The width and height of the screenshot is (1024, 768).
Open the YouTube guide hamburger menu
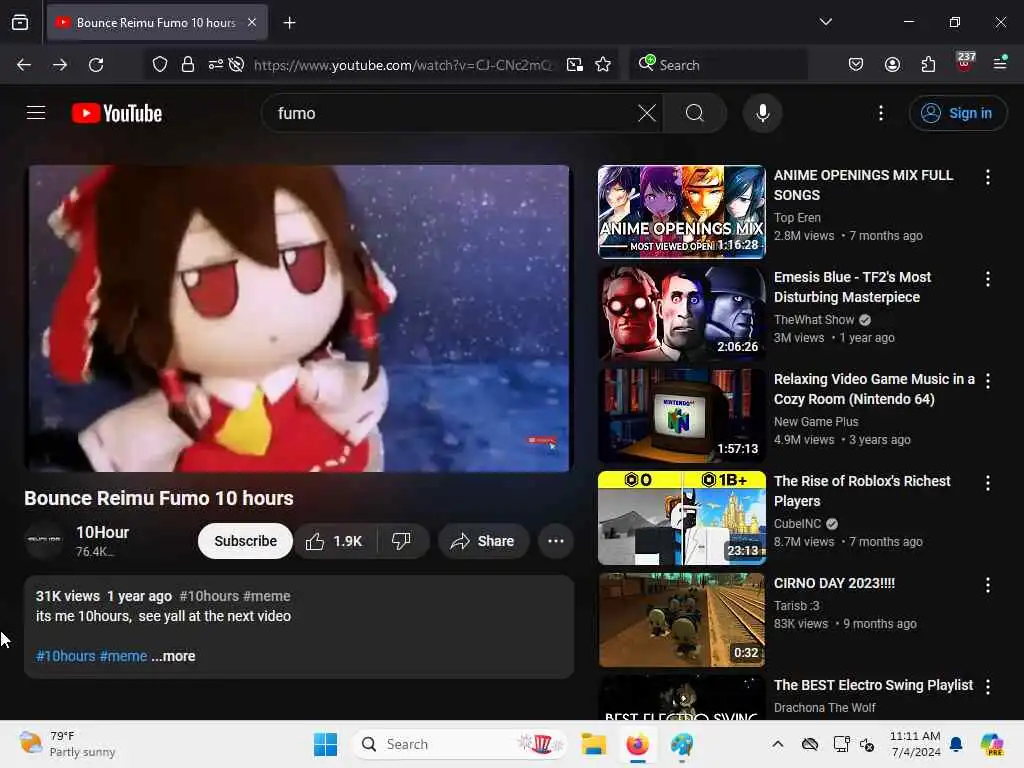[36, 113]
